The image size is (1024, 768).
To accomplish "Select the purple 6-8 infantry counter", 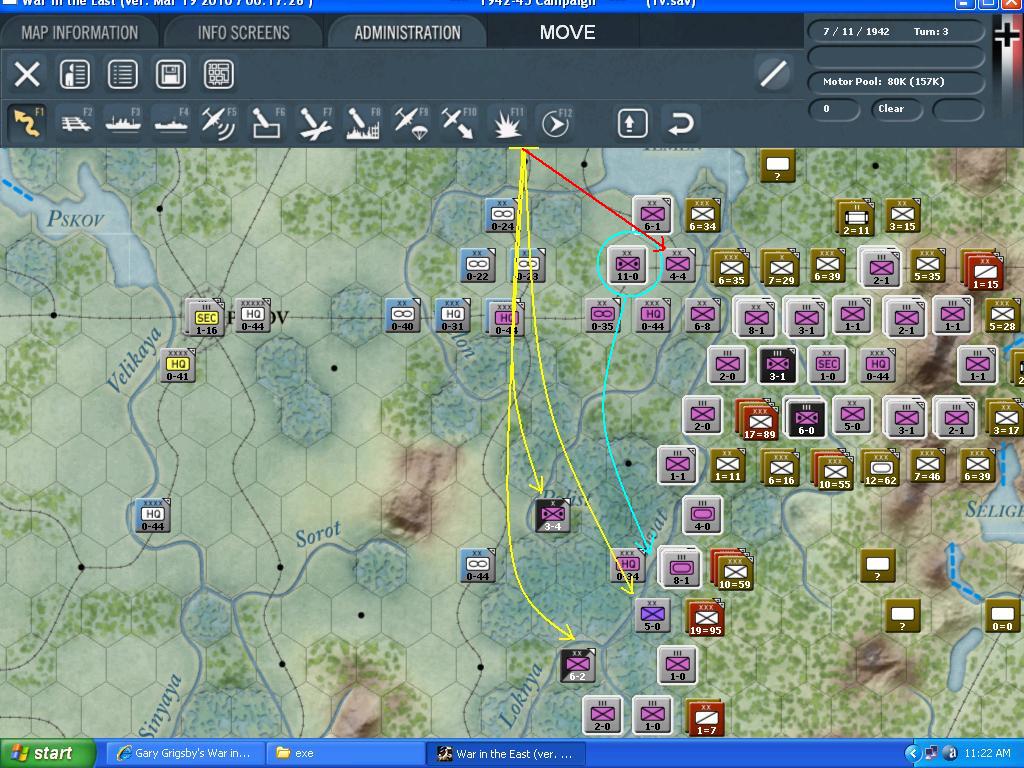I will [x=703, y=315].
